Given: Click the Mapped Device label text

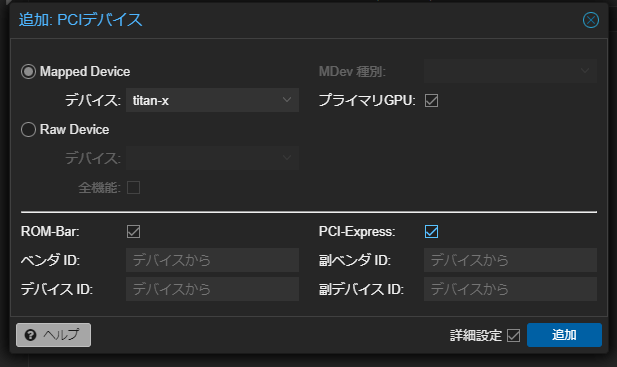Looking at the screenshot, I should pos(85,72).
